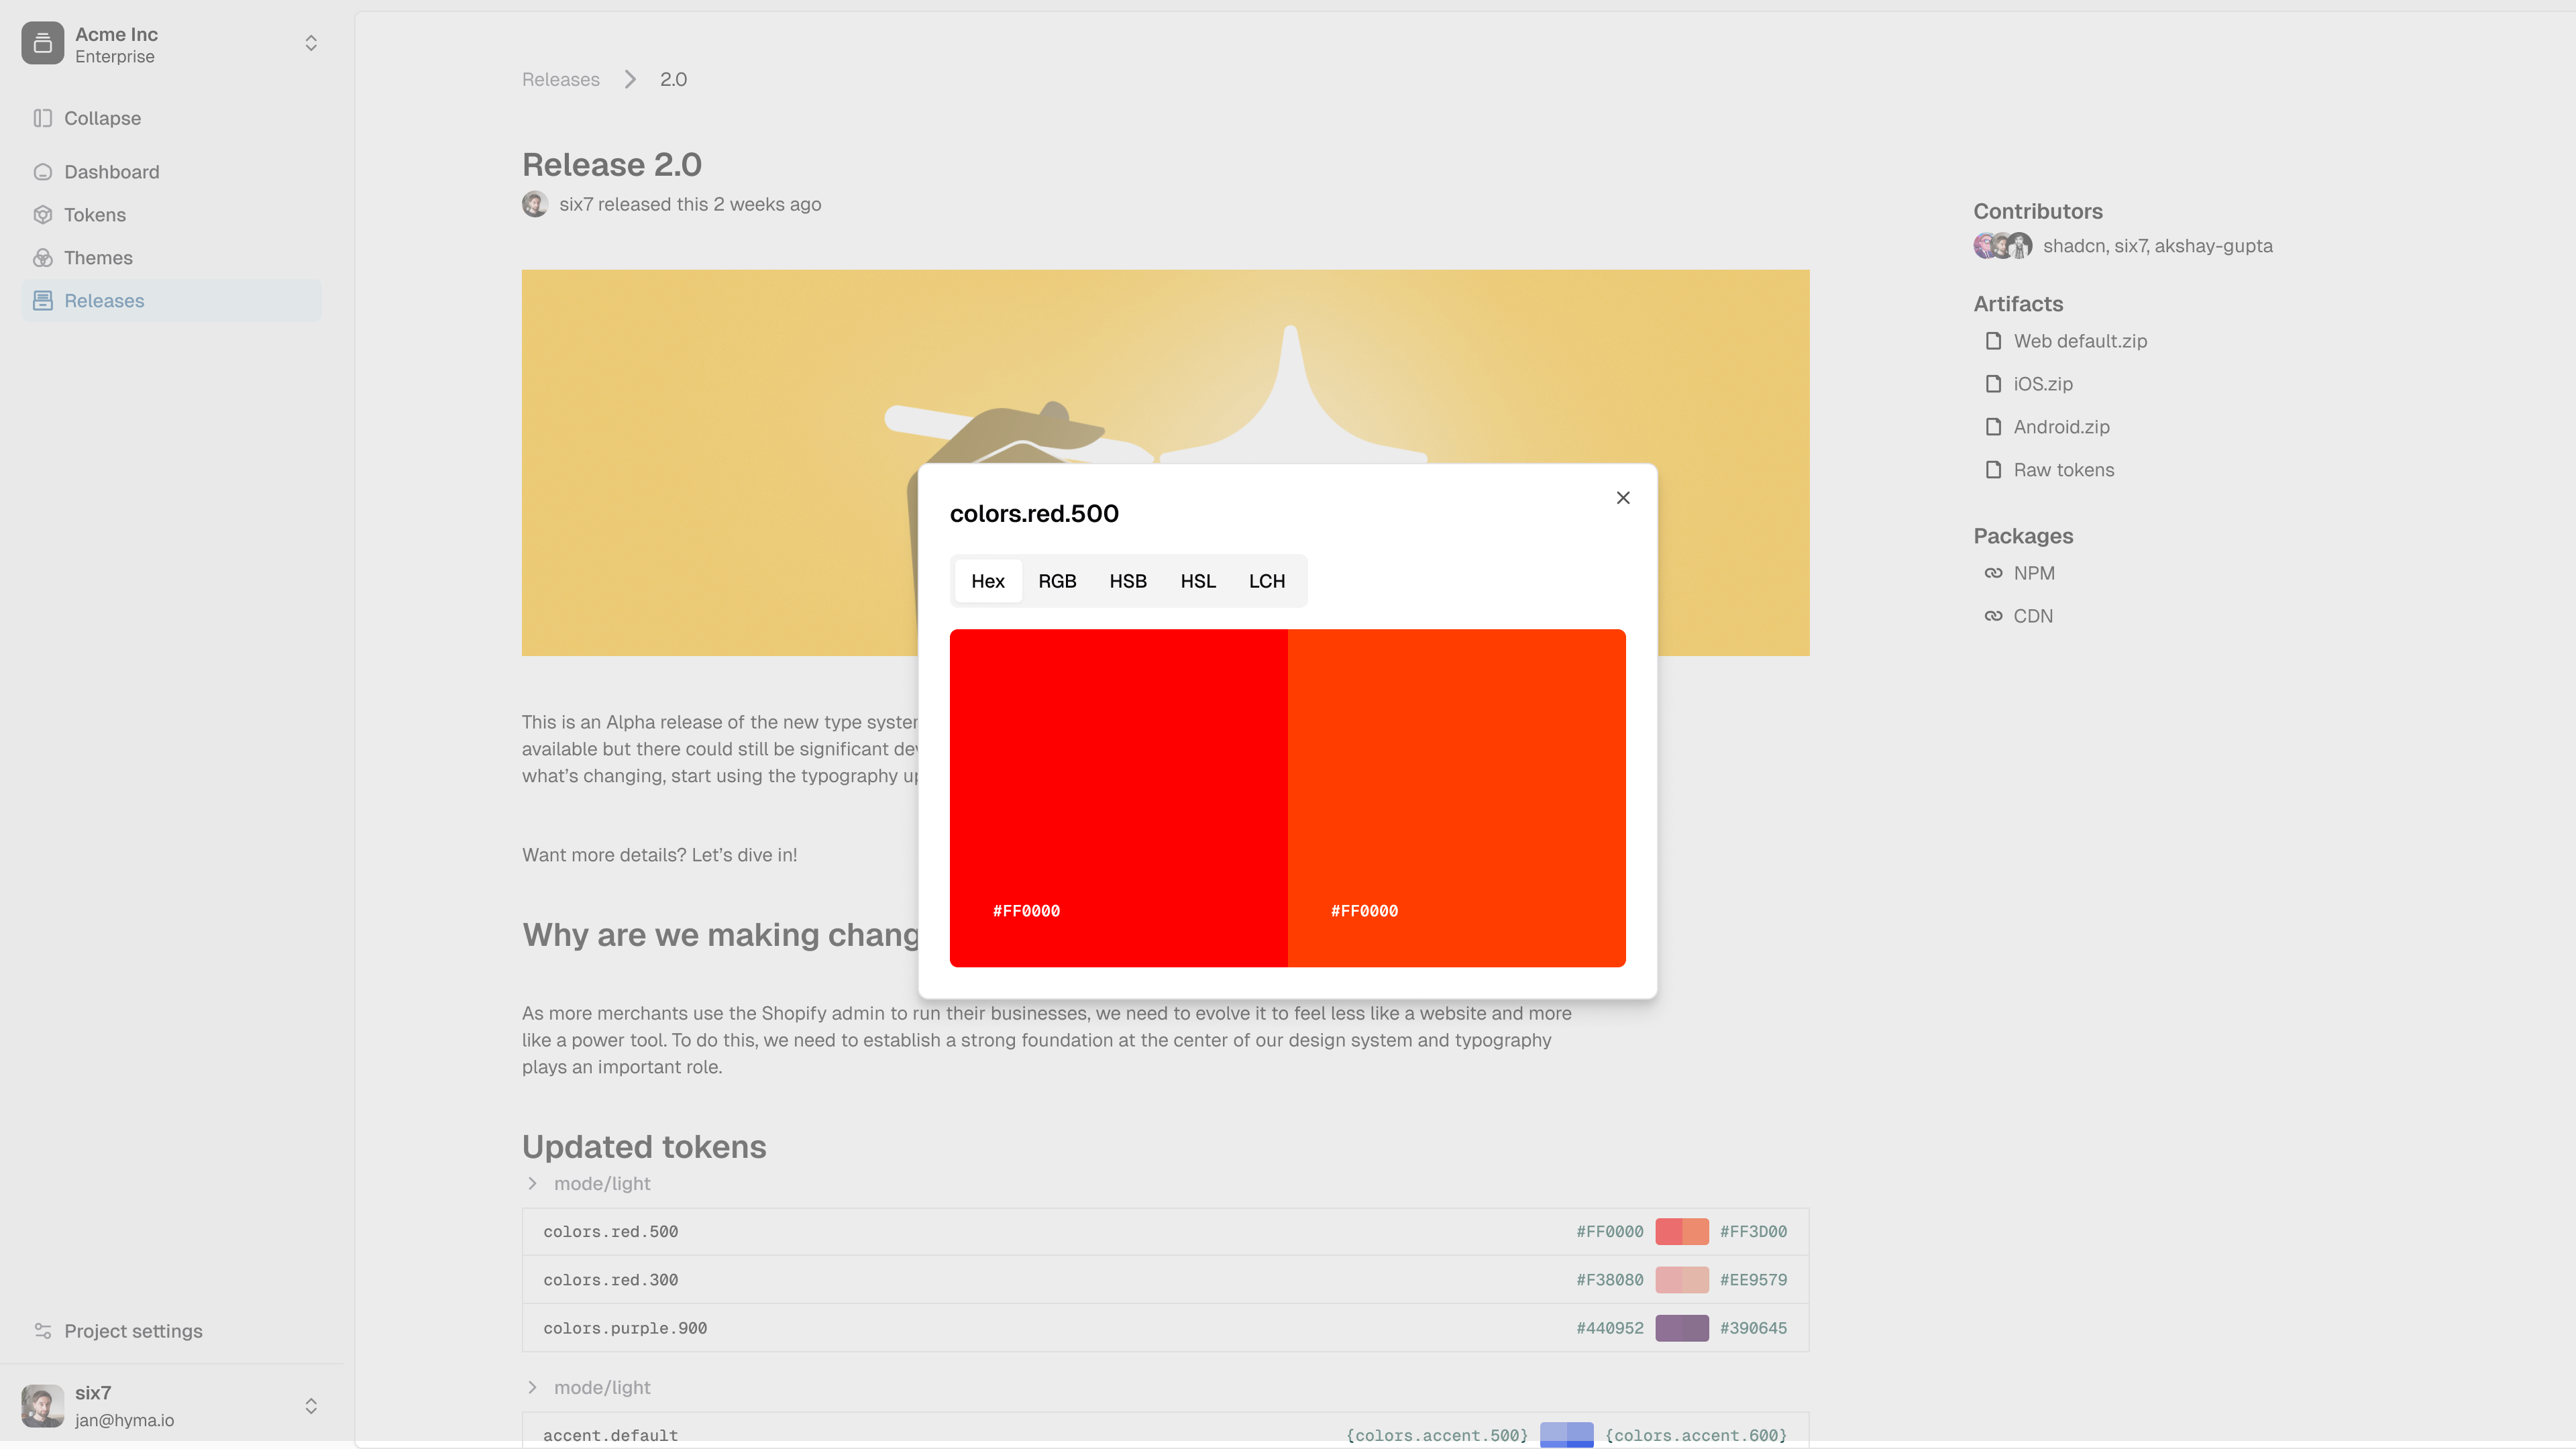This screenshot has width=2576, height=1449.
Task: Select the LCH color format tab
Action: click(x=1266, y=581)
